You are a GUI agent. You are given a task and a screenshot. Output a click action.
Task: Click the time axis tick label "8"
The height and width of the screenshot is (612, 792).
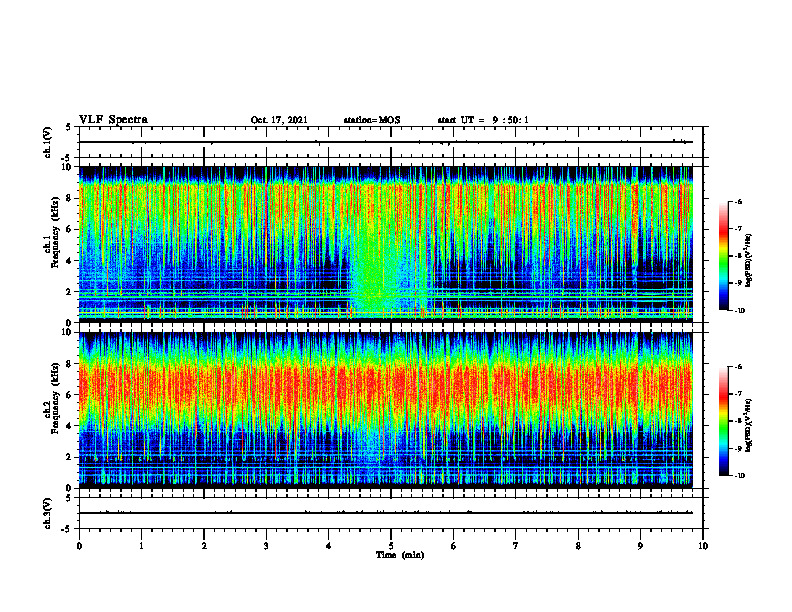[x=578, y=546]
